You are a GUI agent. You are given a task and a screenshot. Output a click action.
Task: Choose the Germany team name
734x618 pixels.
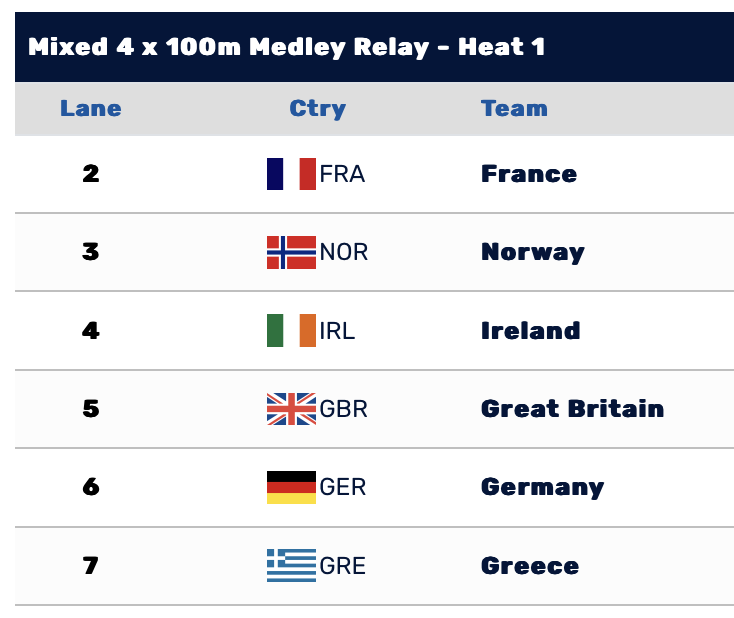(x=542, y=487)
